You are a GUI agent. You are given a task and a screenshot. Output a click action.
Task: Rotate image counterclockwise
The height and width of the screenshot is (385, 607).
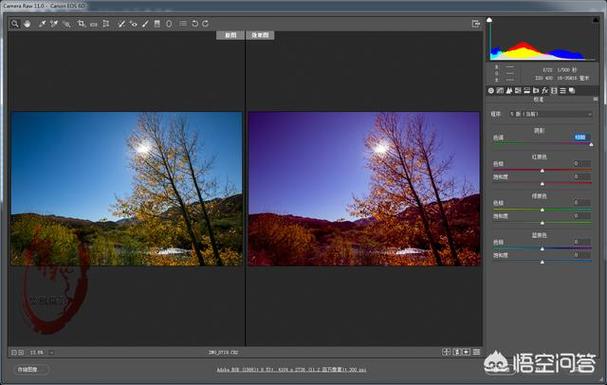(x=195, y=24)
